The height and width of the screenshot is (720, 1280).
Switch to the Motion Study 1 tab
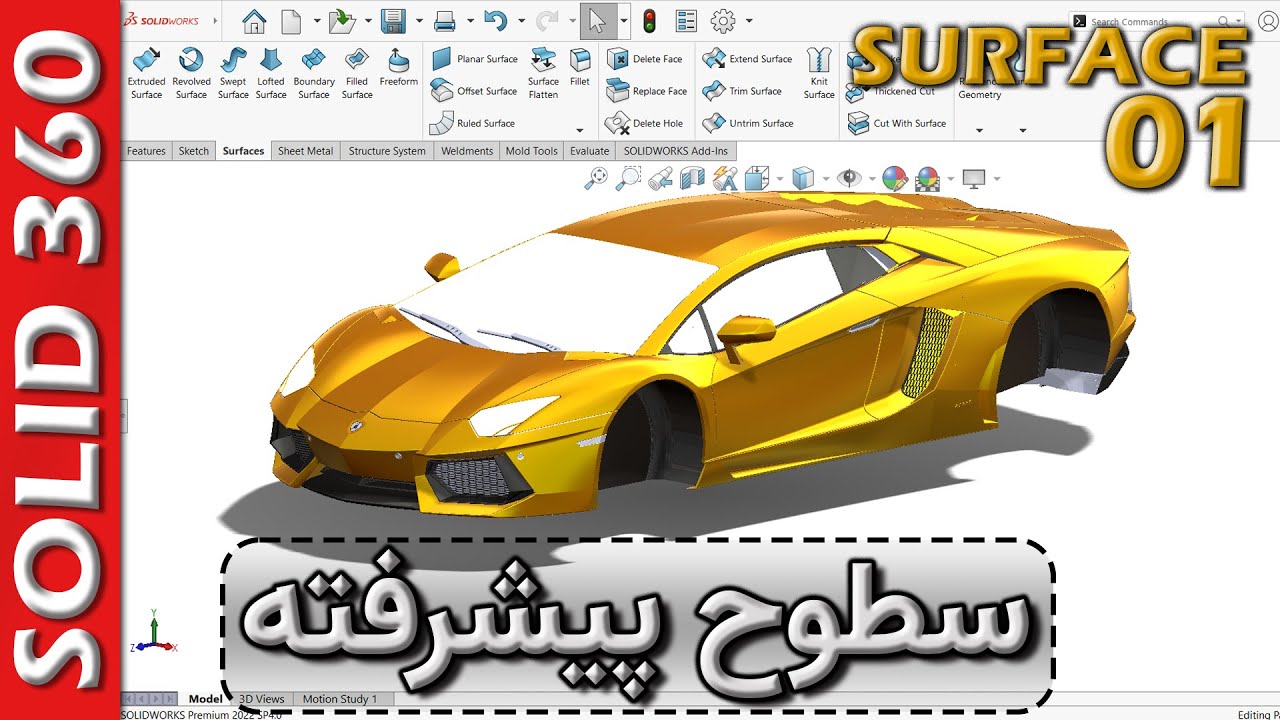pyautogui.click(x=340, y=699)
